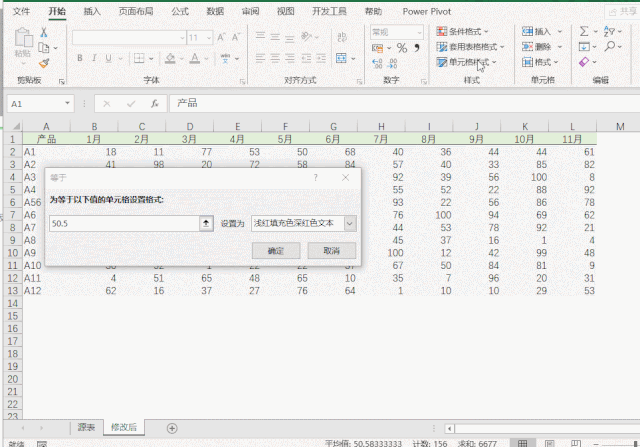
Task: Click the Name Box showing A1
Action: [38, 103]
